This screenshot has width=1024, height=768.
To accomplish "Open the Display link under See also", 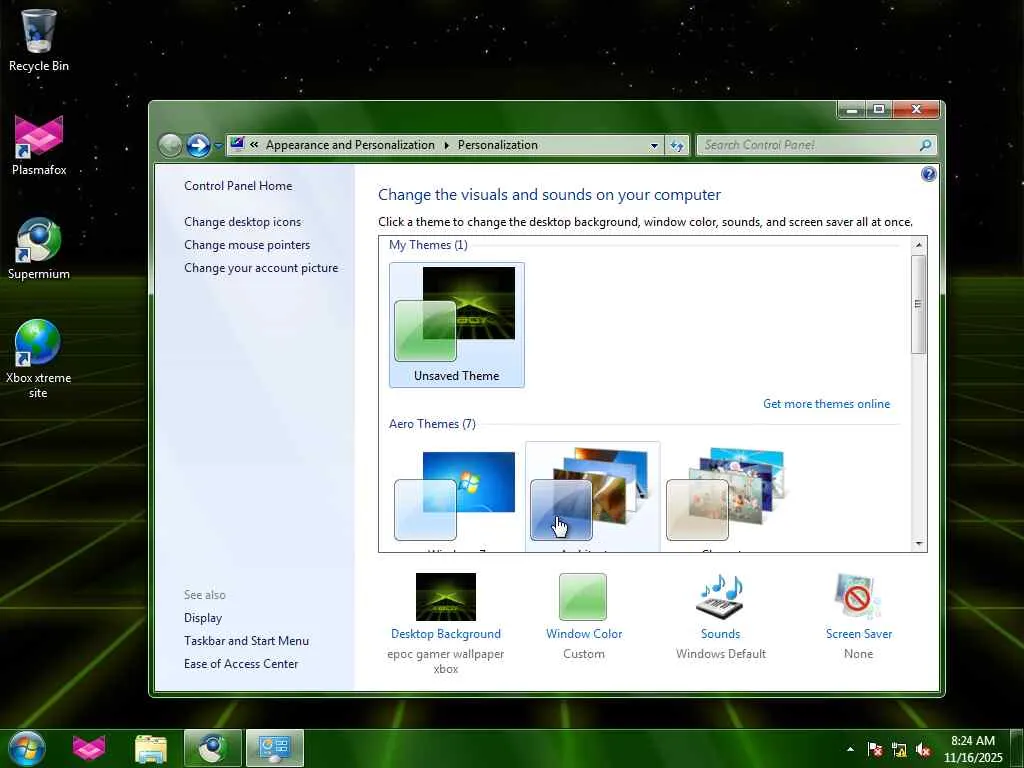I will (x=203, y=618).
